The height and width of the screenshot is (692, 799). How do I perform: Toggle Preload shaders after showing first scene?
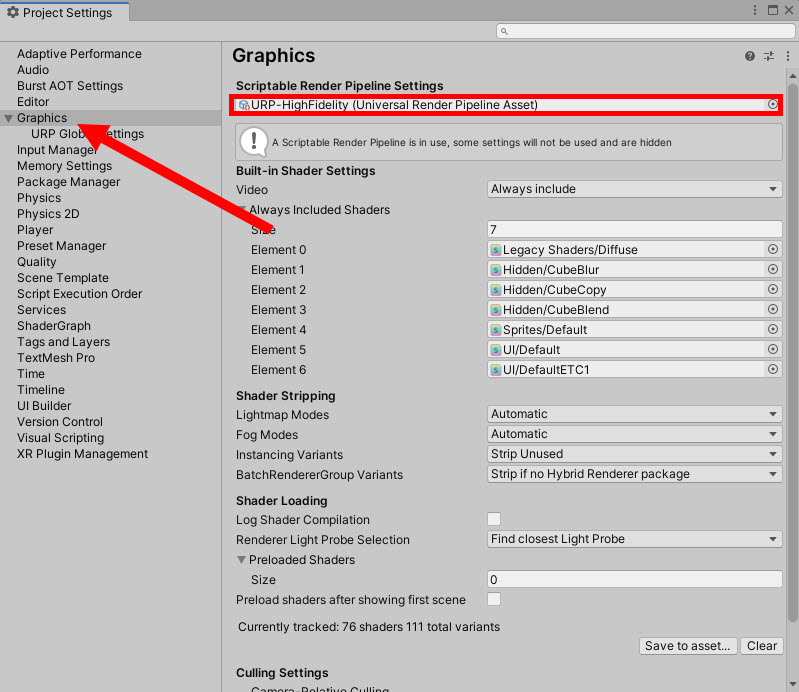(x=494, y=599)
